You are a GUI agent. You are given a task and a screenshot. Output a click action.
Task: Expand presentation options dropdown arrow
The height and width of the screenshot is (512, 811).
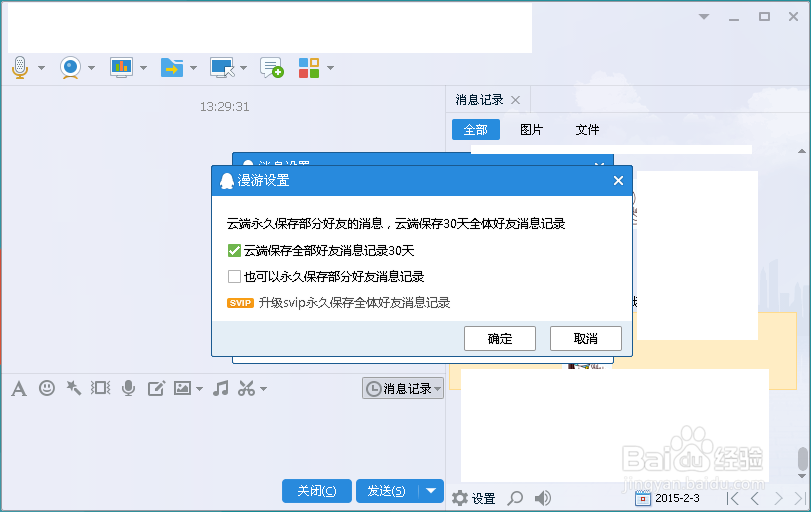point(143,68)
